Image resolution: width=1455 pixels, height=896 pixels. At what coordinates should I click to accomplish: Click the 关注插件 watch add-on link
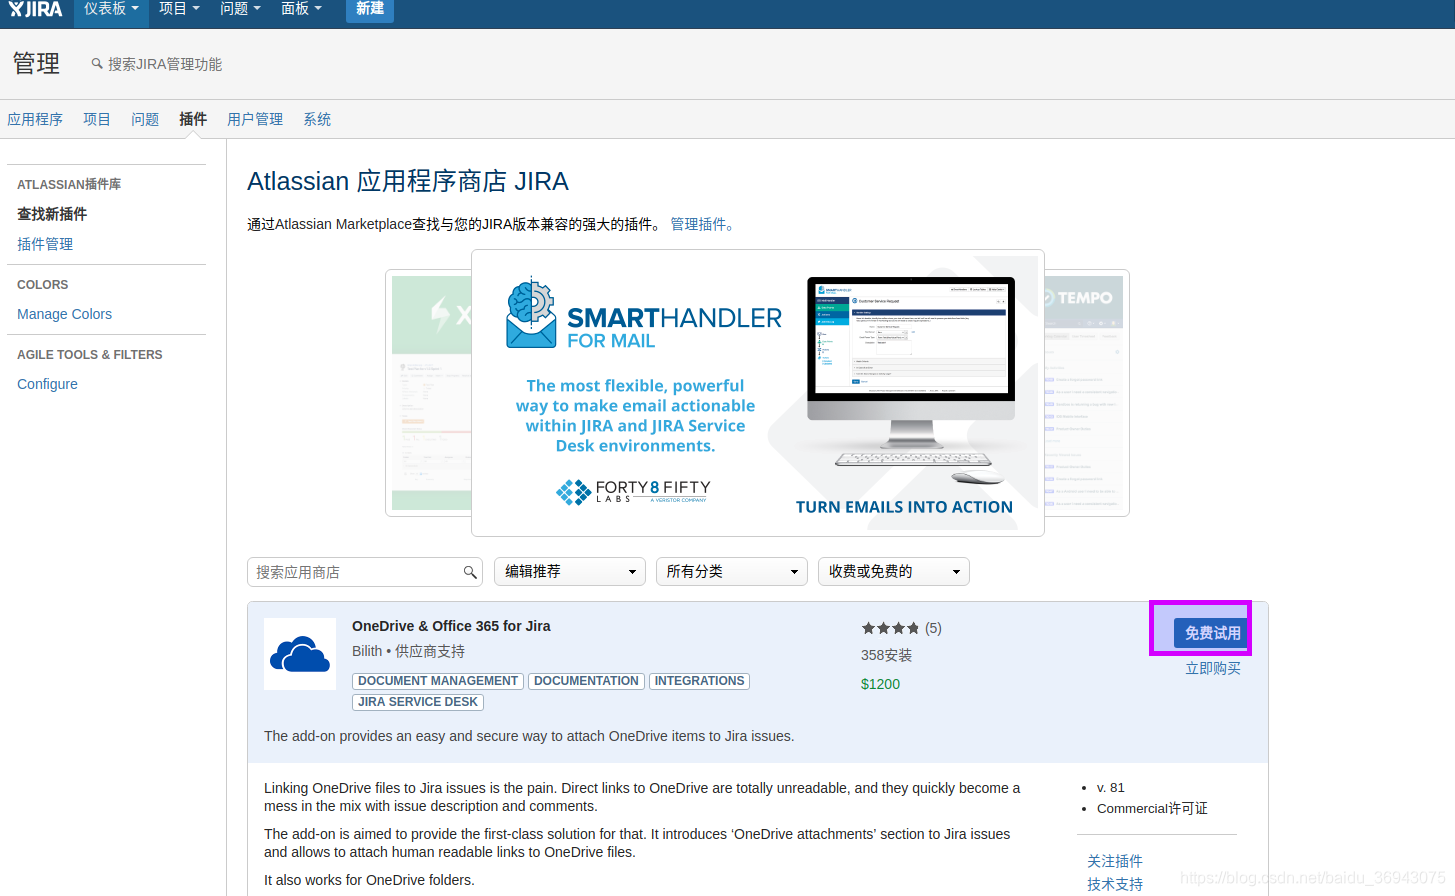[x=1115, y=861]
